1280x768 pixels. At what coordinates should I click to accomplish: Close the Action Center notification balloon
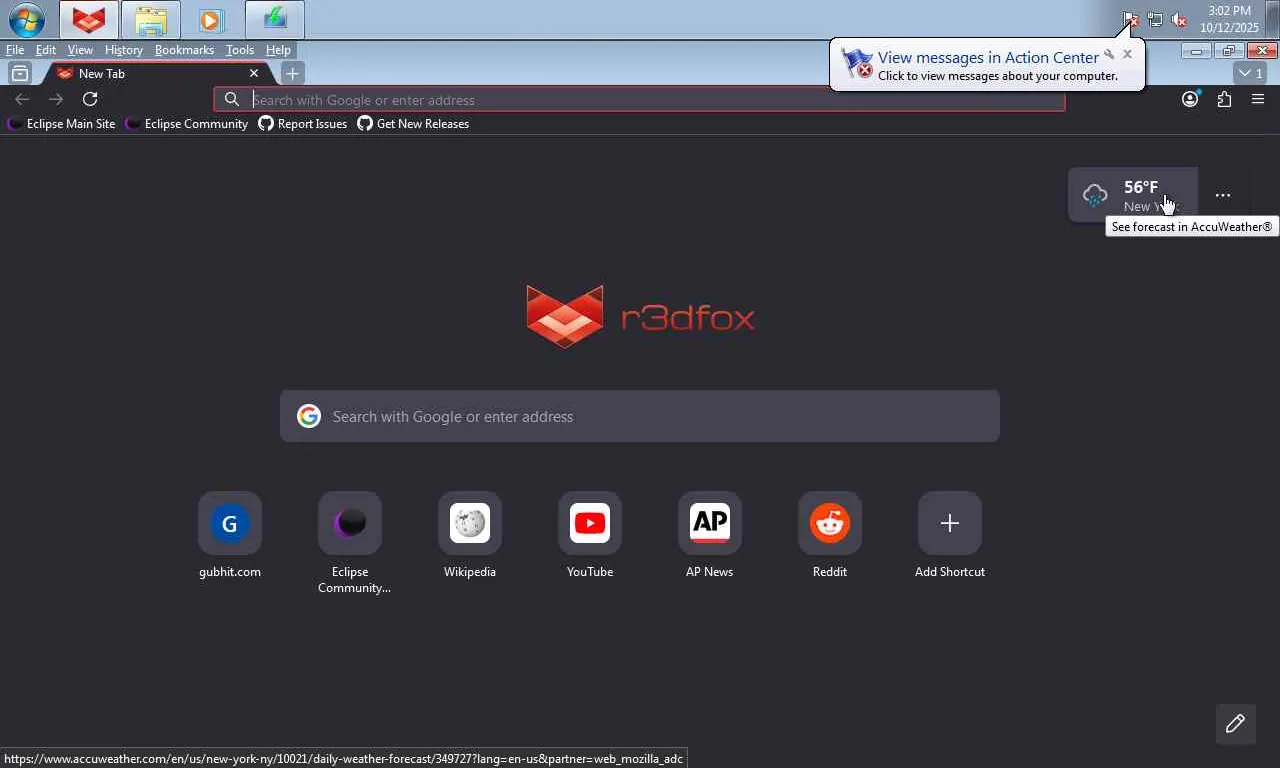click(1127, 54)
